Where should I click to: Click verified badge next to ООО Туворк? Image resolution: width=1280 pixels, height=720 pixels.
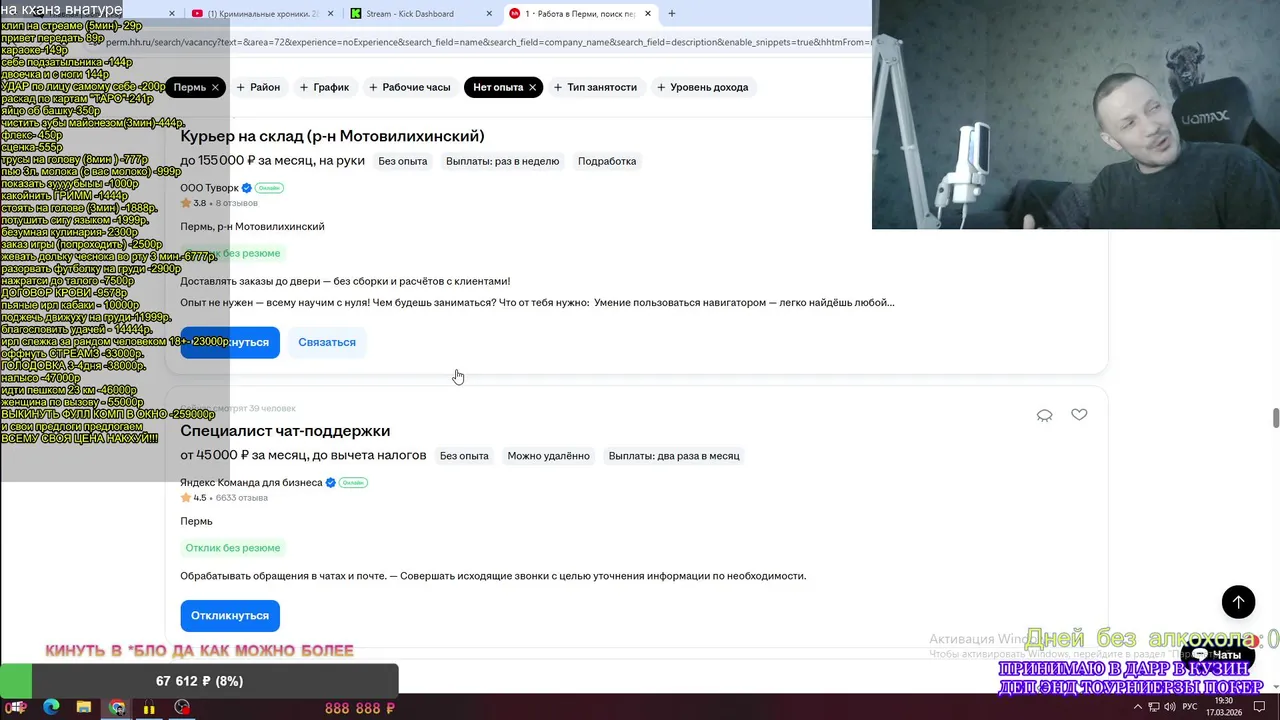point(247,188)
